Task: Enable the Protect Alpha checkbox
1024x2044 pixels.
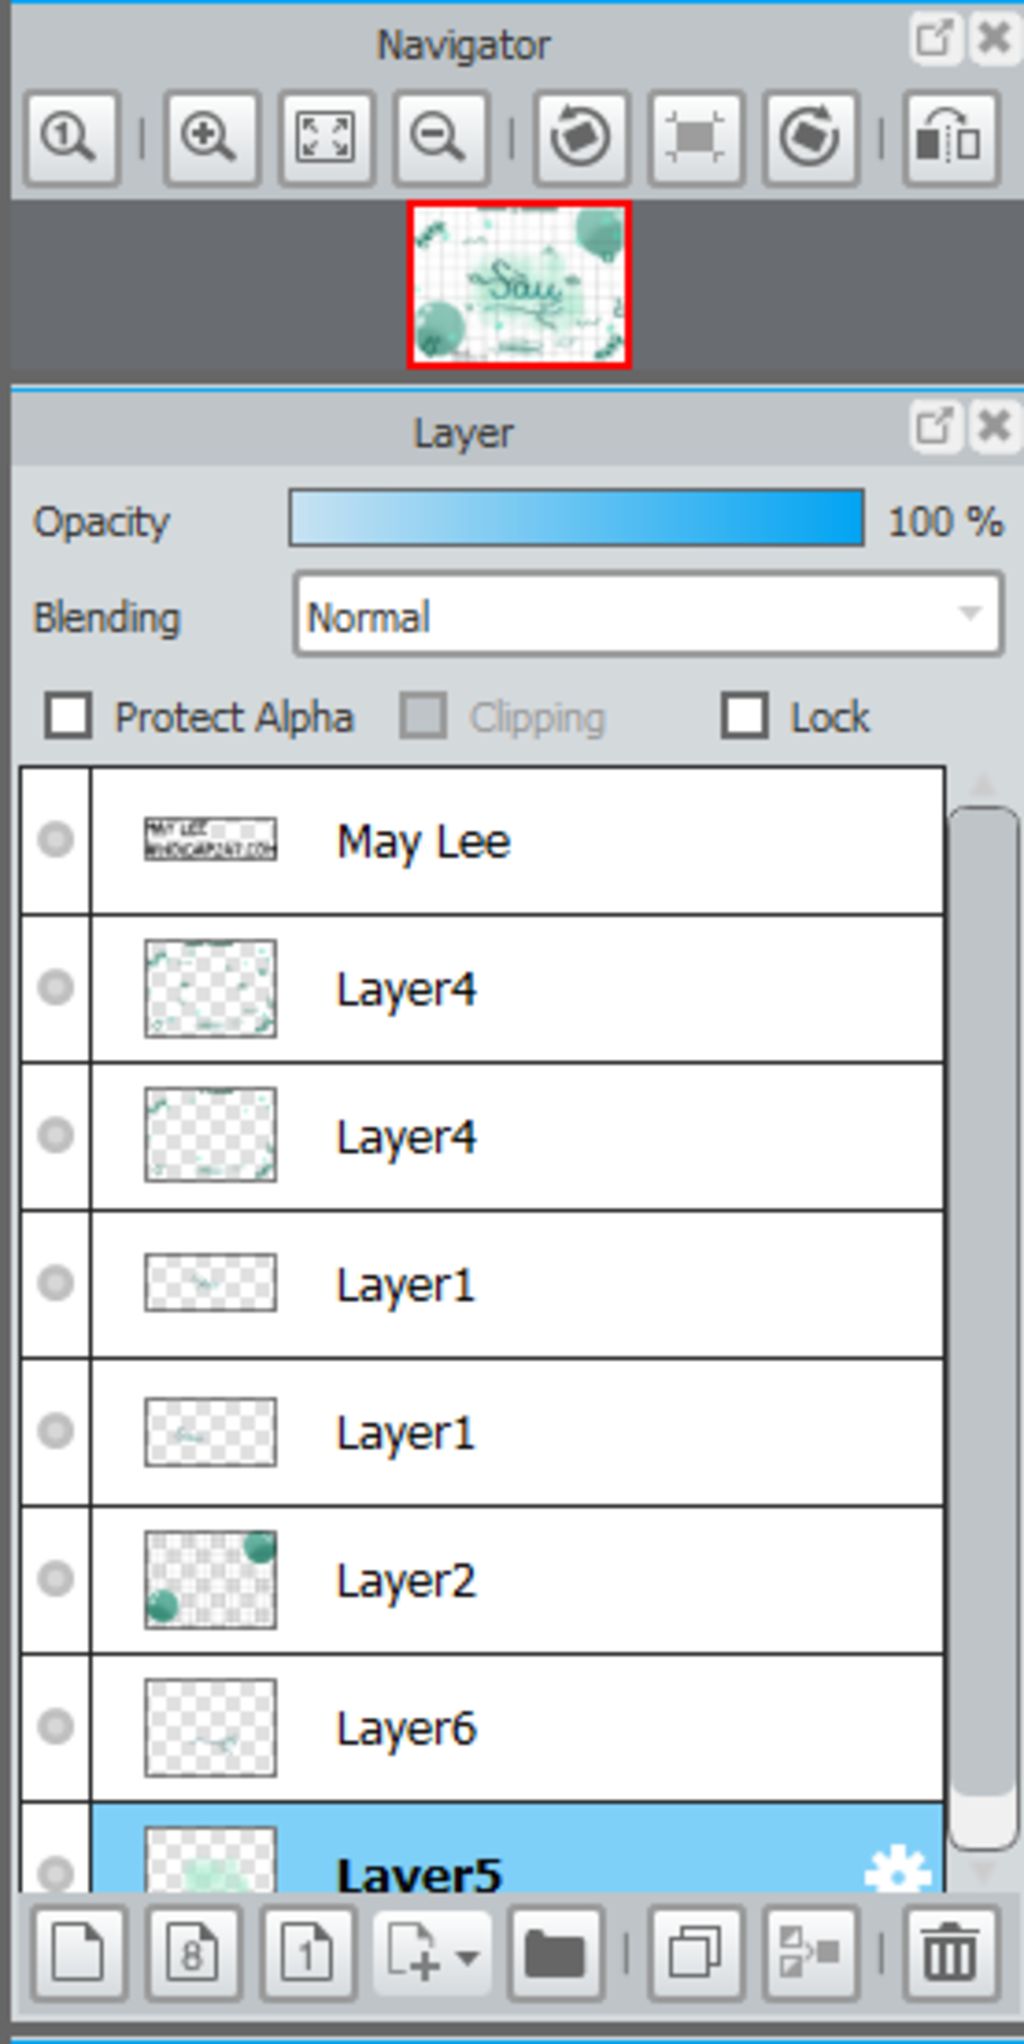Action: [68, 717]
